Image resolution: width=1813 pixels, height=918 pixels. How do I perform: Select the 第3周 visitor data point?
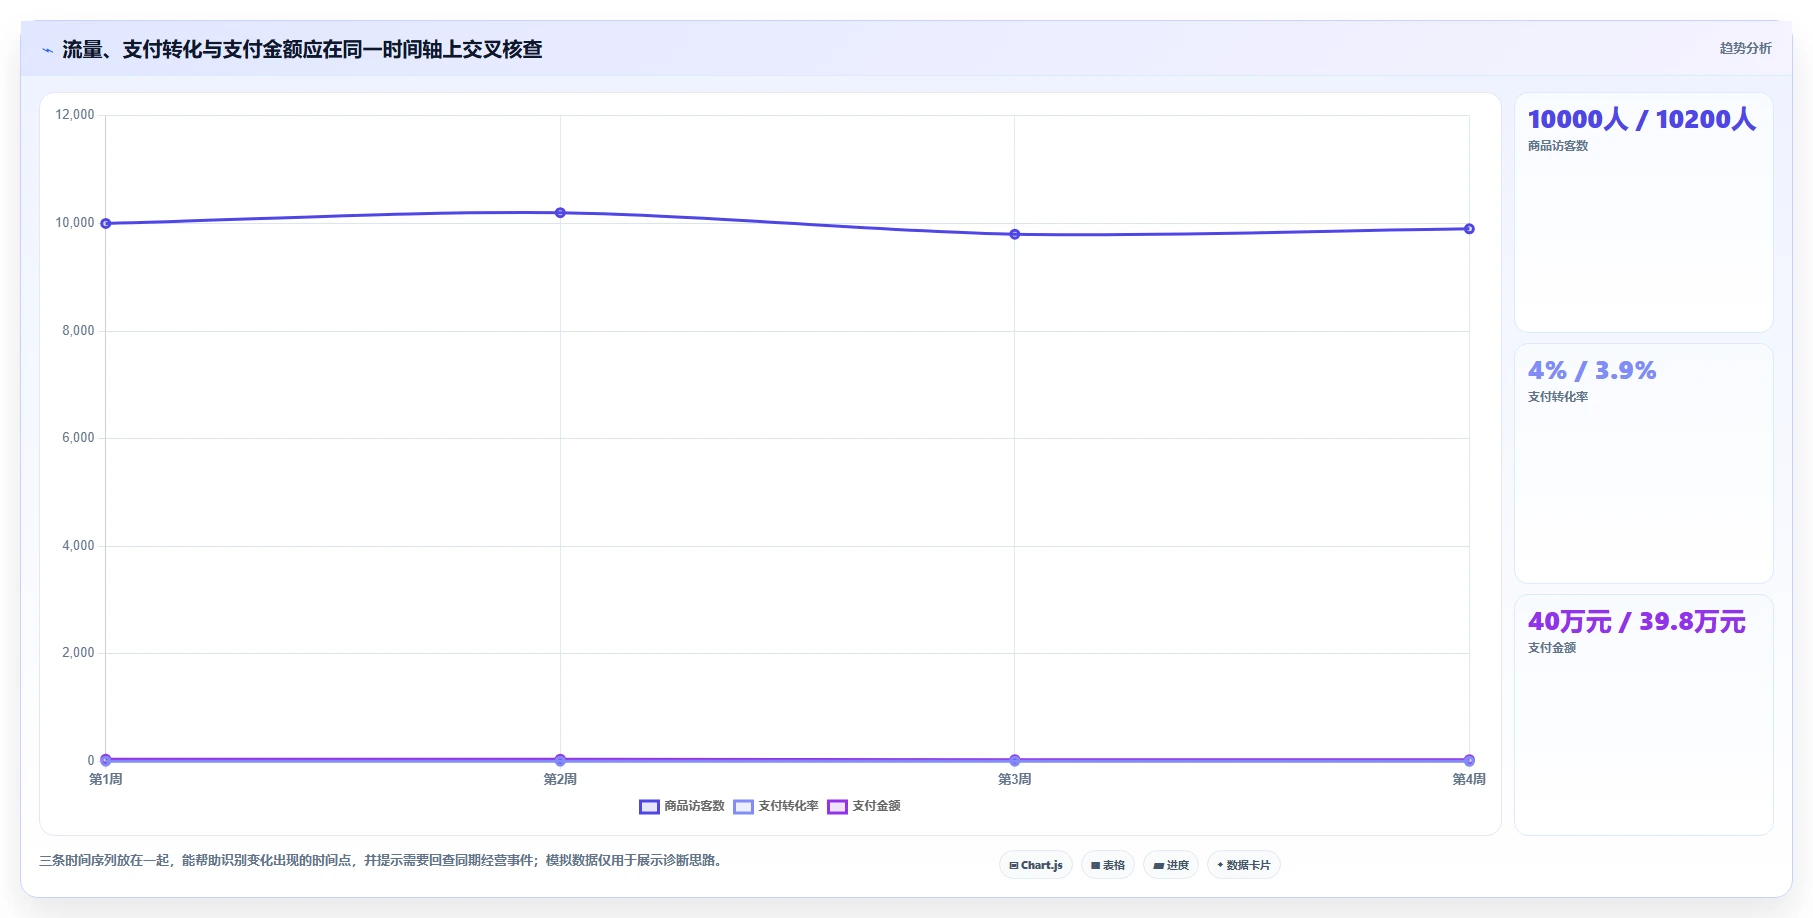[1015, 234]
